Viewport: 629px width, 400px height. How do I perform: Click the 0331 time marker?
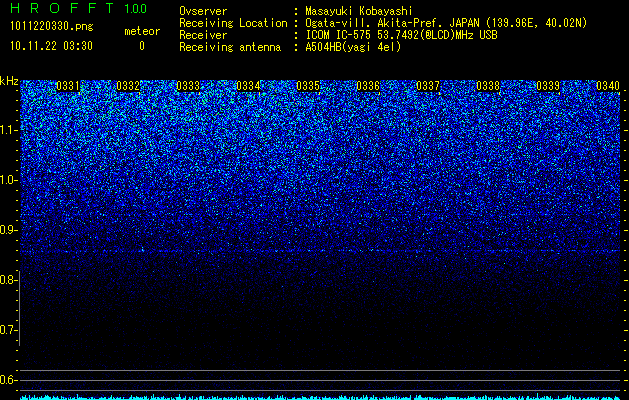coord(68,86)
